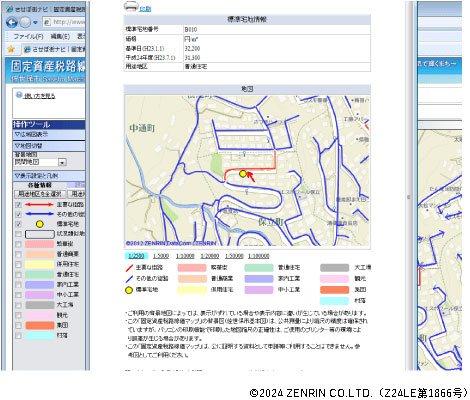Enable the 併用住宅 yellow checkbox
The image size is (470, 400).
pyautogui.click(x=19, y=265)
